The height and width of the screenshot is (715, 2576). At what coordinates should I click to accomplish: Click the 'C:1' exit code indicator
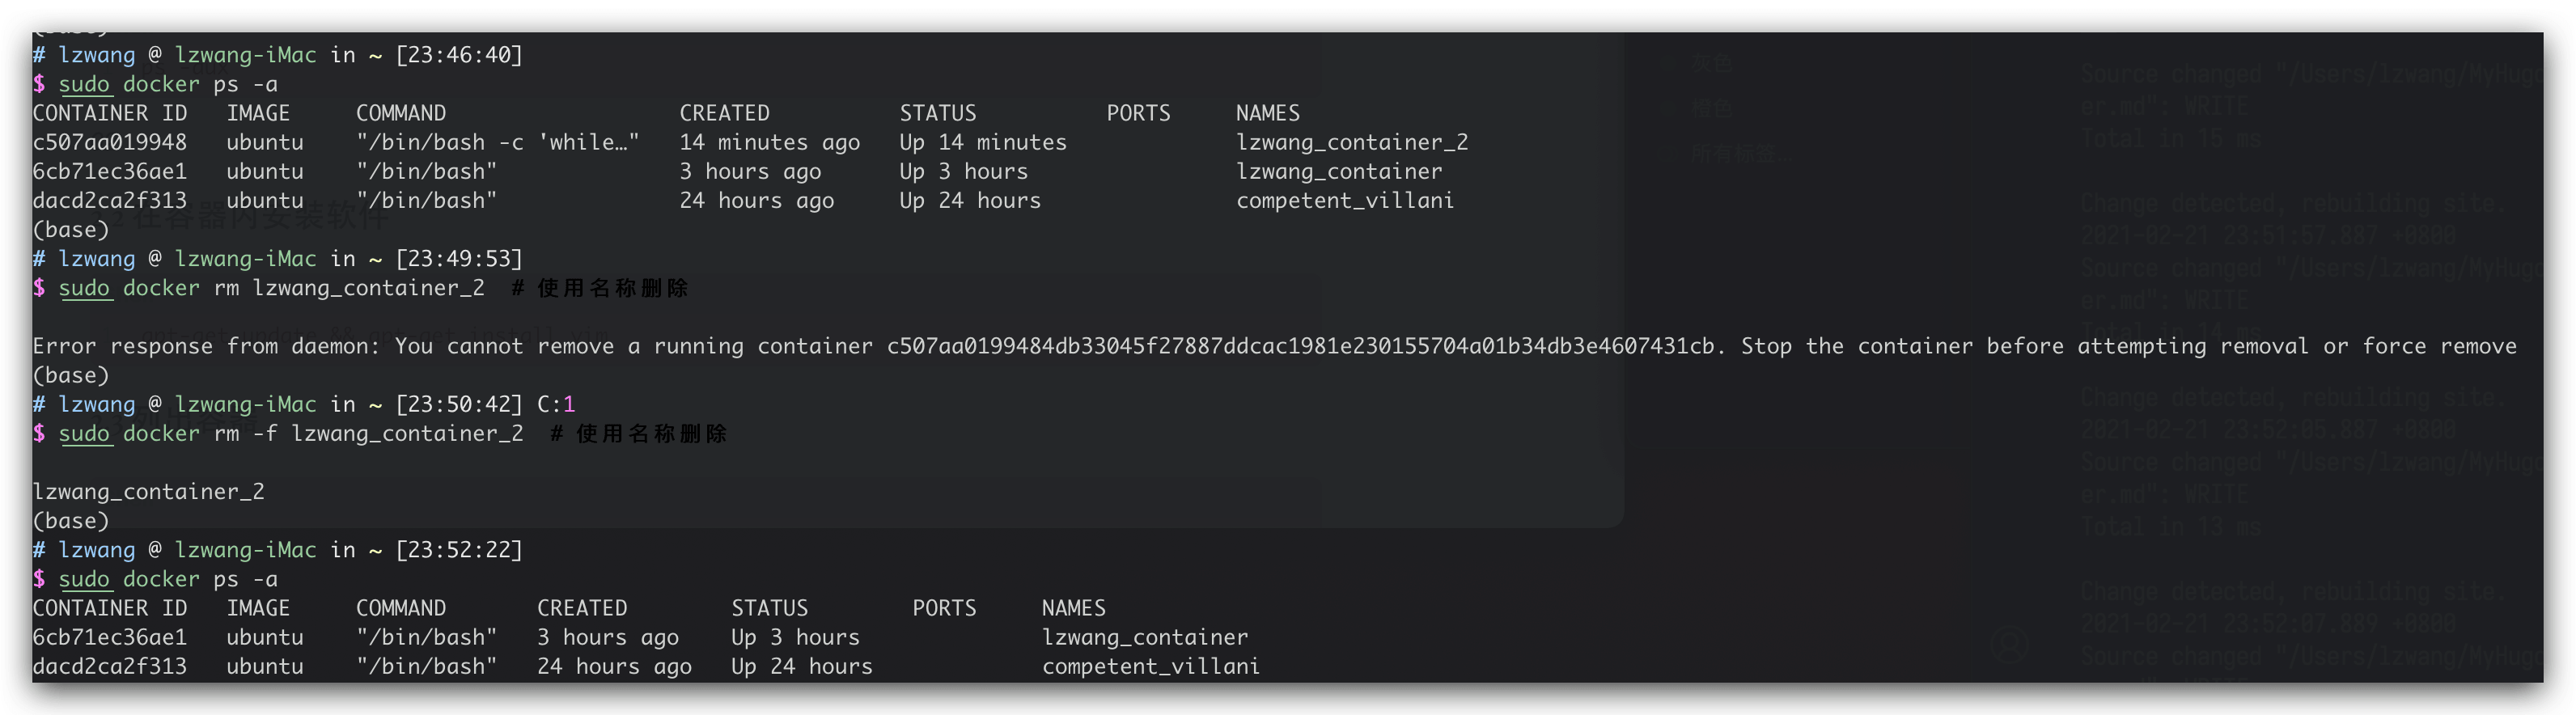click(x=556, y=404)
